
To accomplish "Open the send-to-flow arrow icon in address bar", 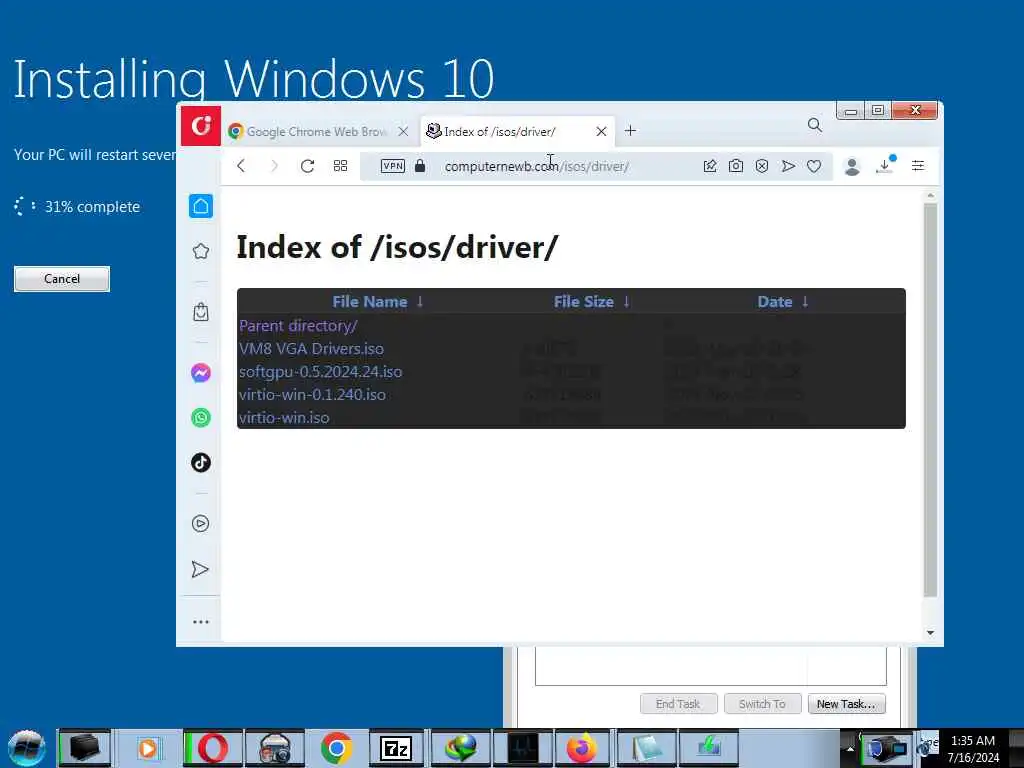I will coord(788,166).
